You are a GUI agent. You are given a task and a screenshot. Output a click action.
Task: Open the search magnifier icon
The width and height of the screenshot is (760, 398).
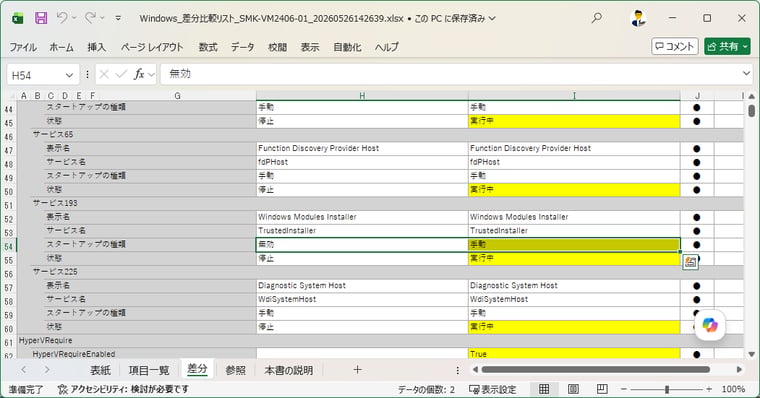(x=597, y=18)
